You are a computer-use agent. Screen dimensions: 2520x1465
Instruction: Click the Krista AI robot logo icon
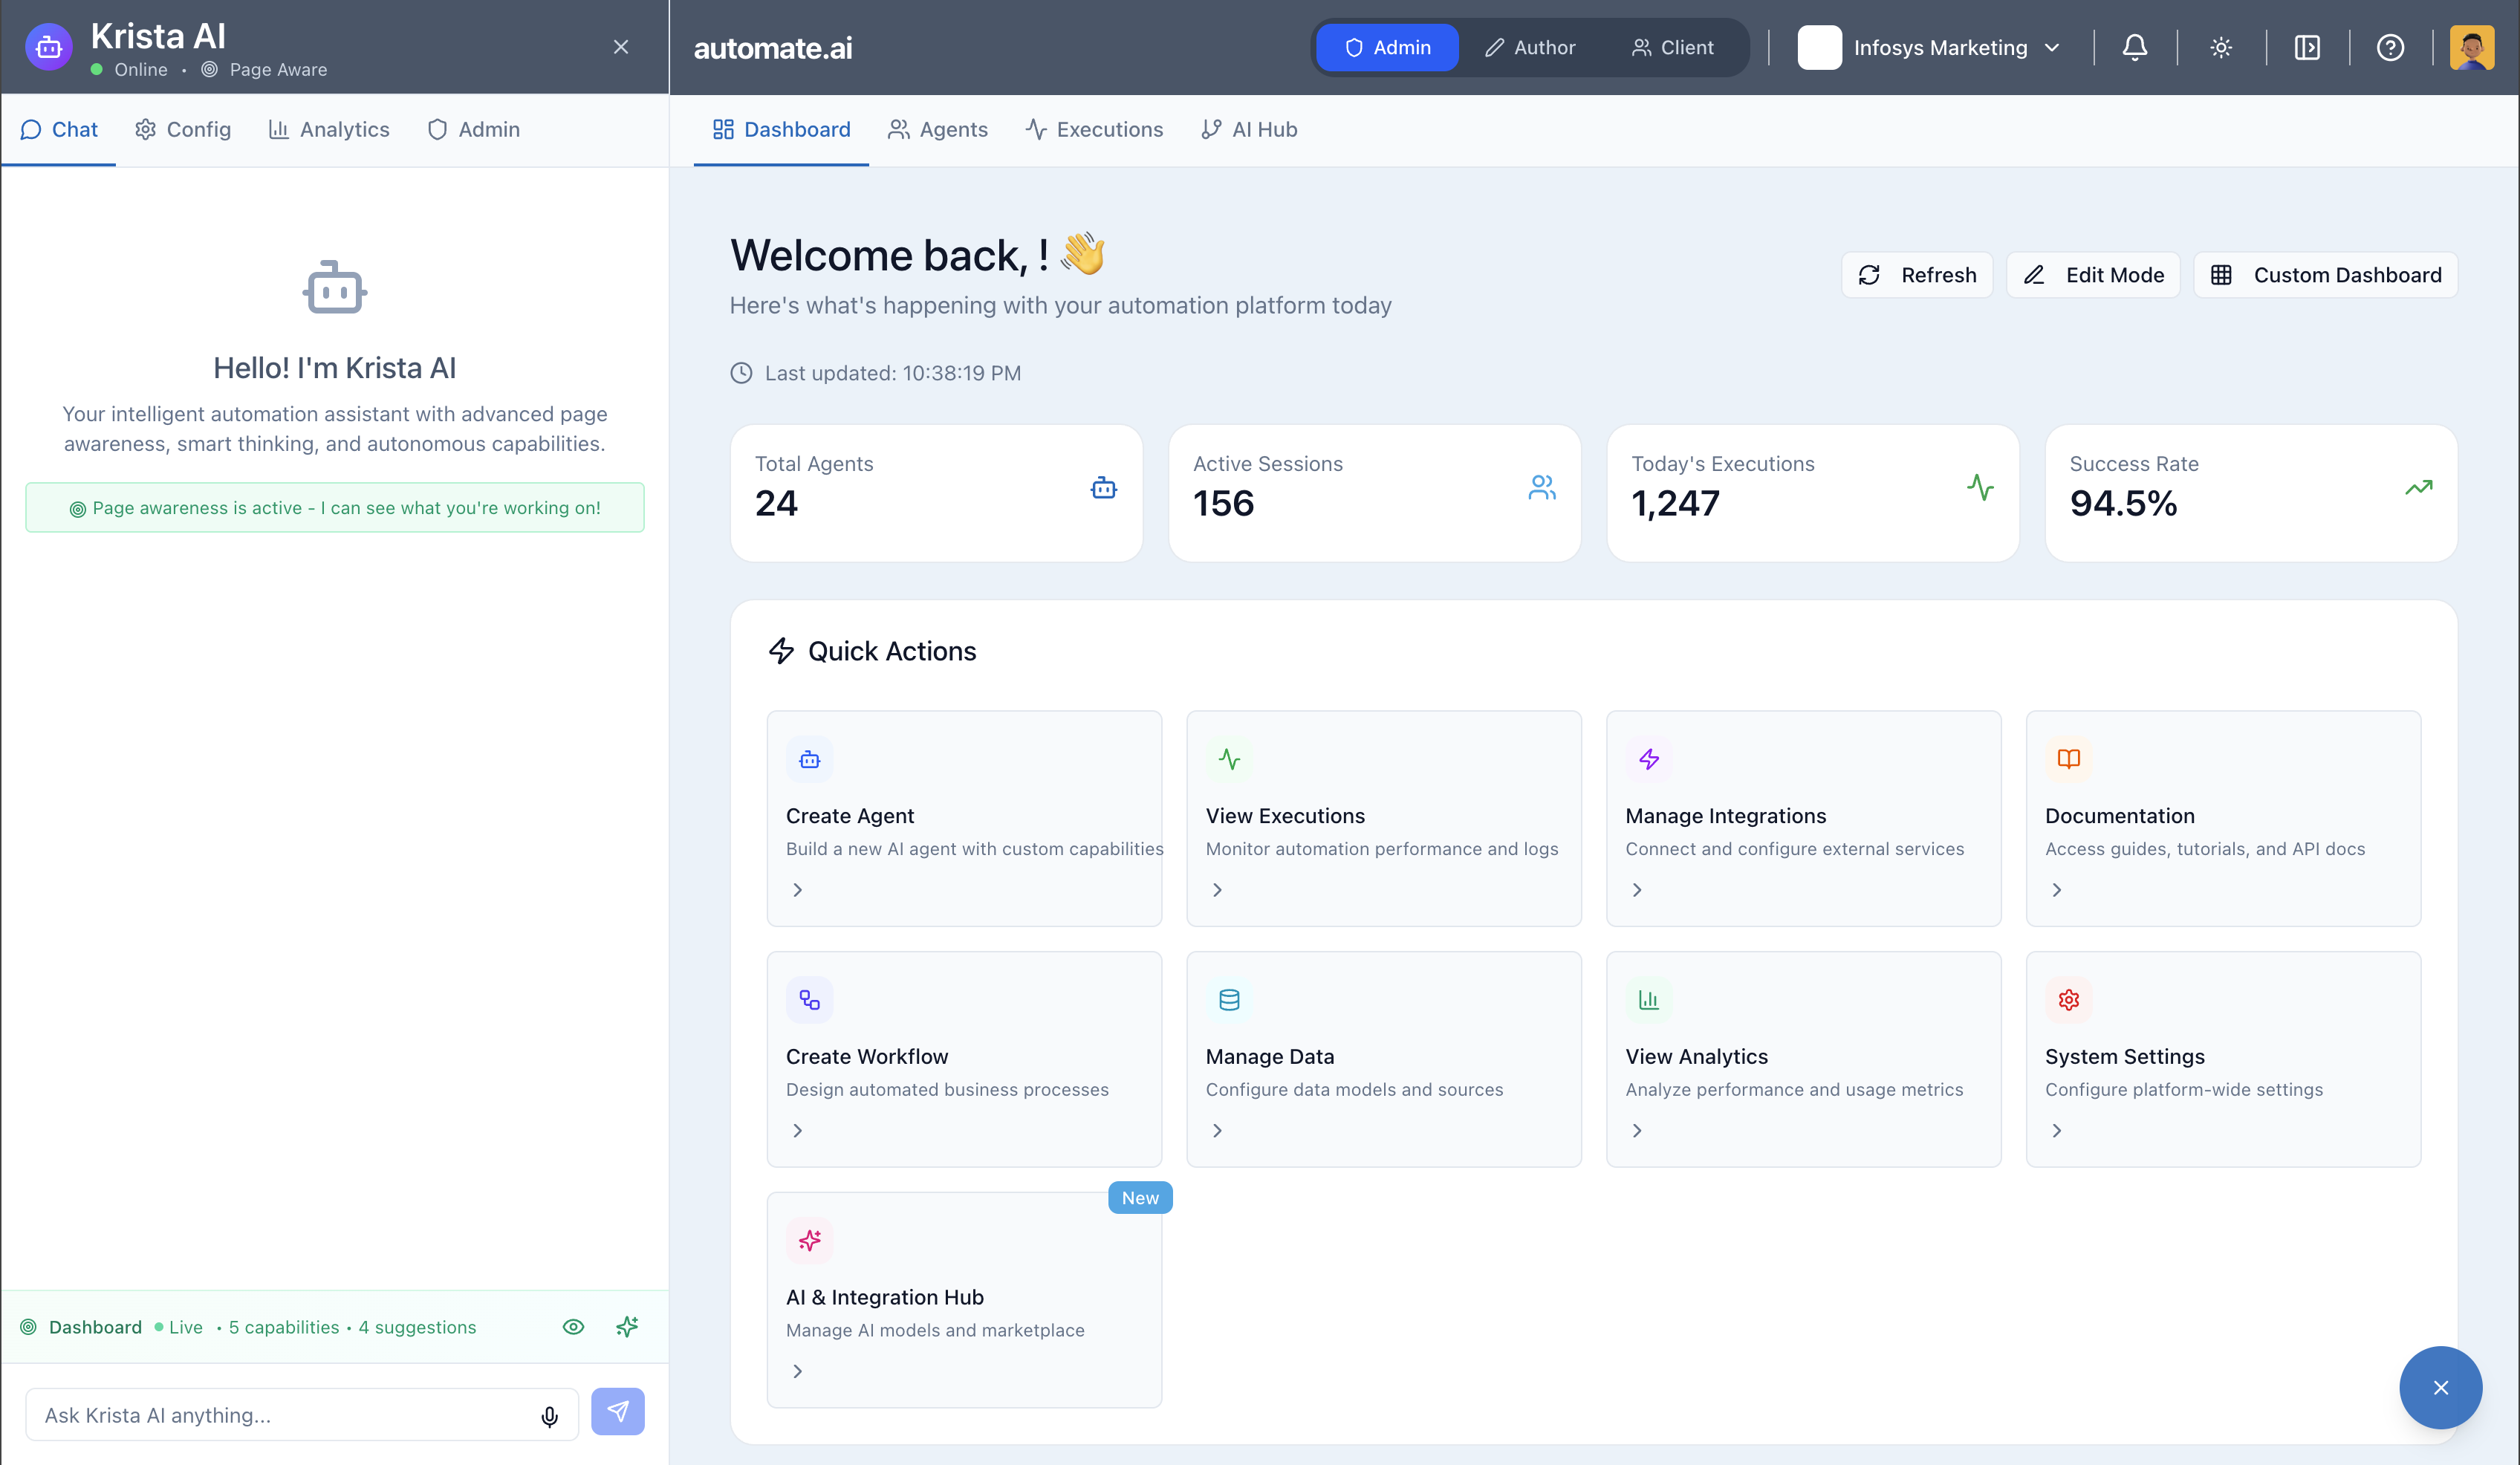48,47
